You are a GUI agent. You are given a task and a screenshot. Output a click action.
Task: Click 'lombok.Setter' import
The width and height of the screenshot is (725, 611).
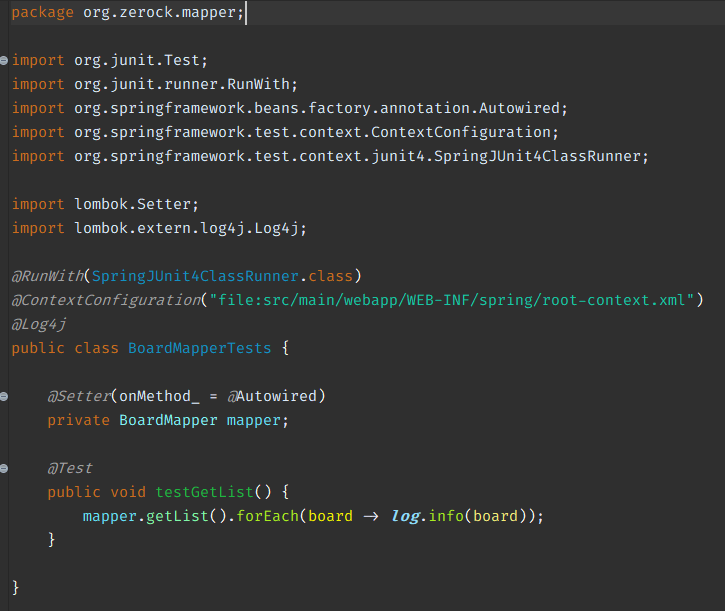132,204
